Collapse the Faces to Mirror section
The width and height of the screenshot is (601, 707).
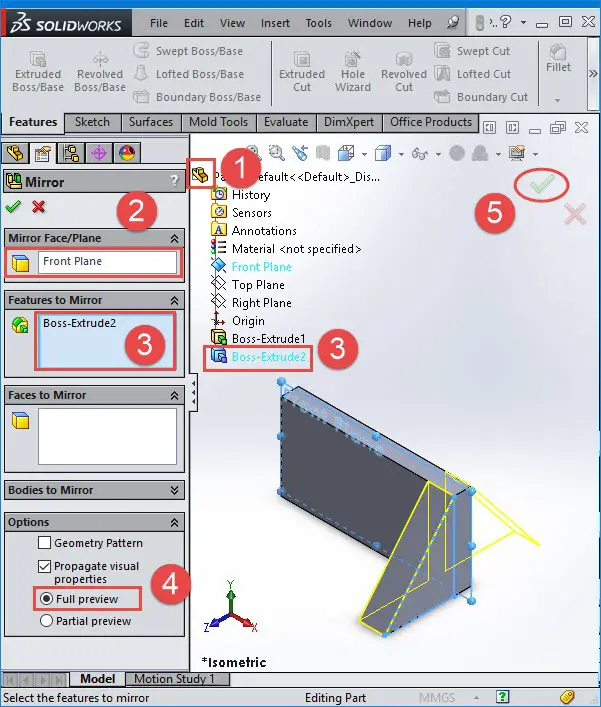tap(174, 395)
